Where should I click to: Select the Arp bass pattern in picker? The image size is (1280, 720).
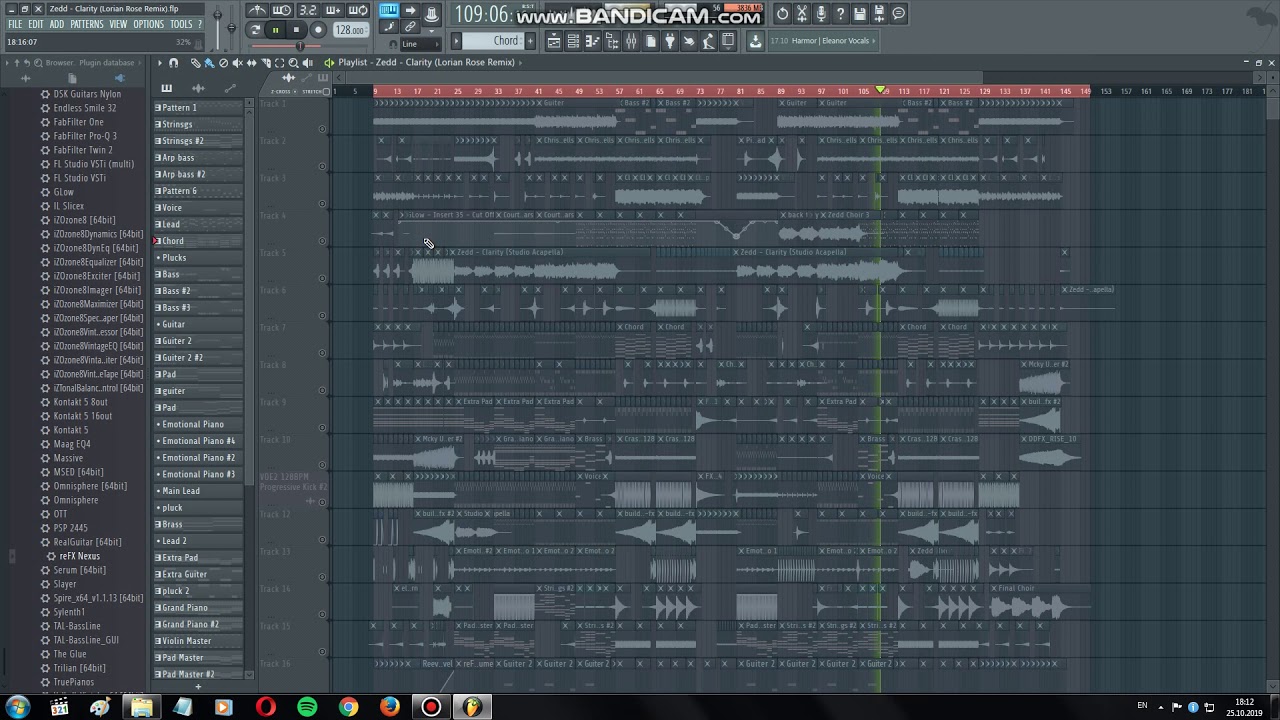(199, 158)
